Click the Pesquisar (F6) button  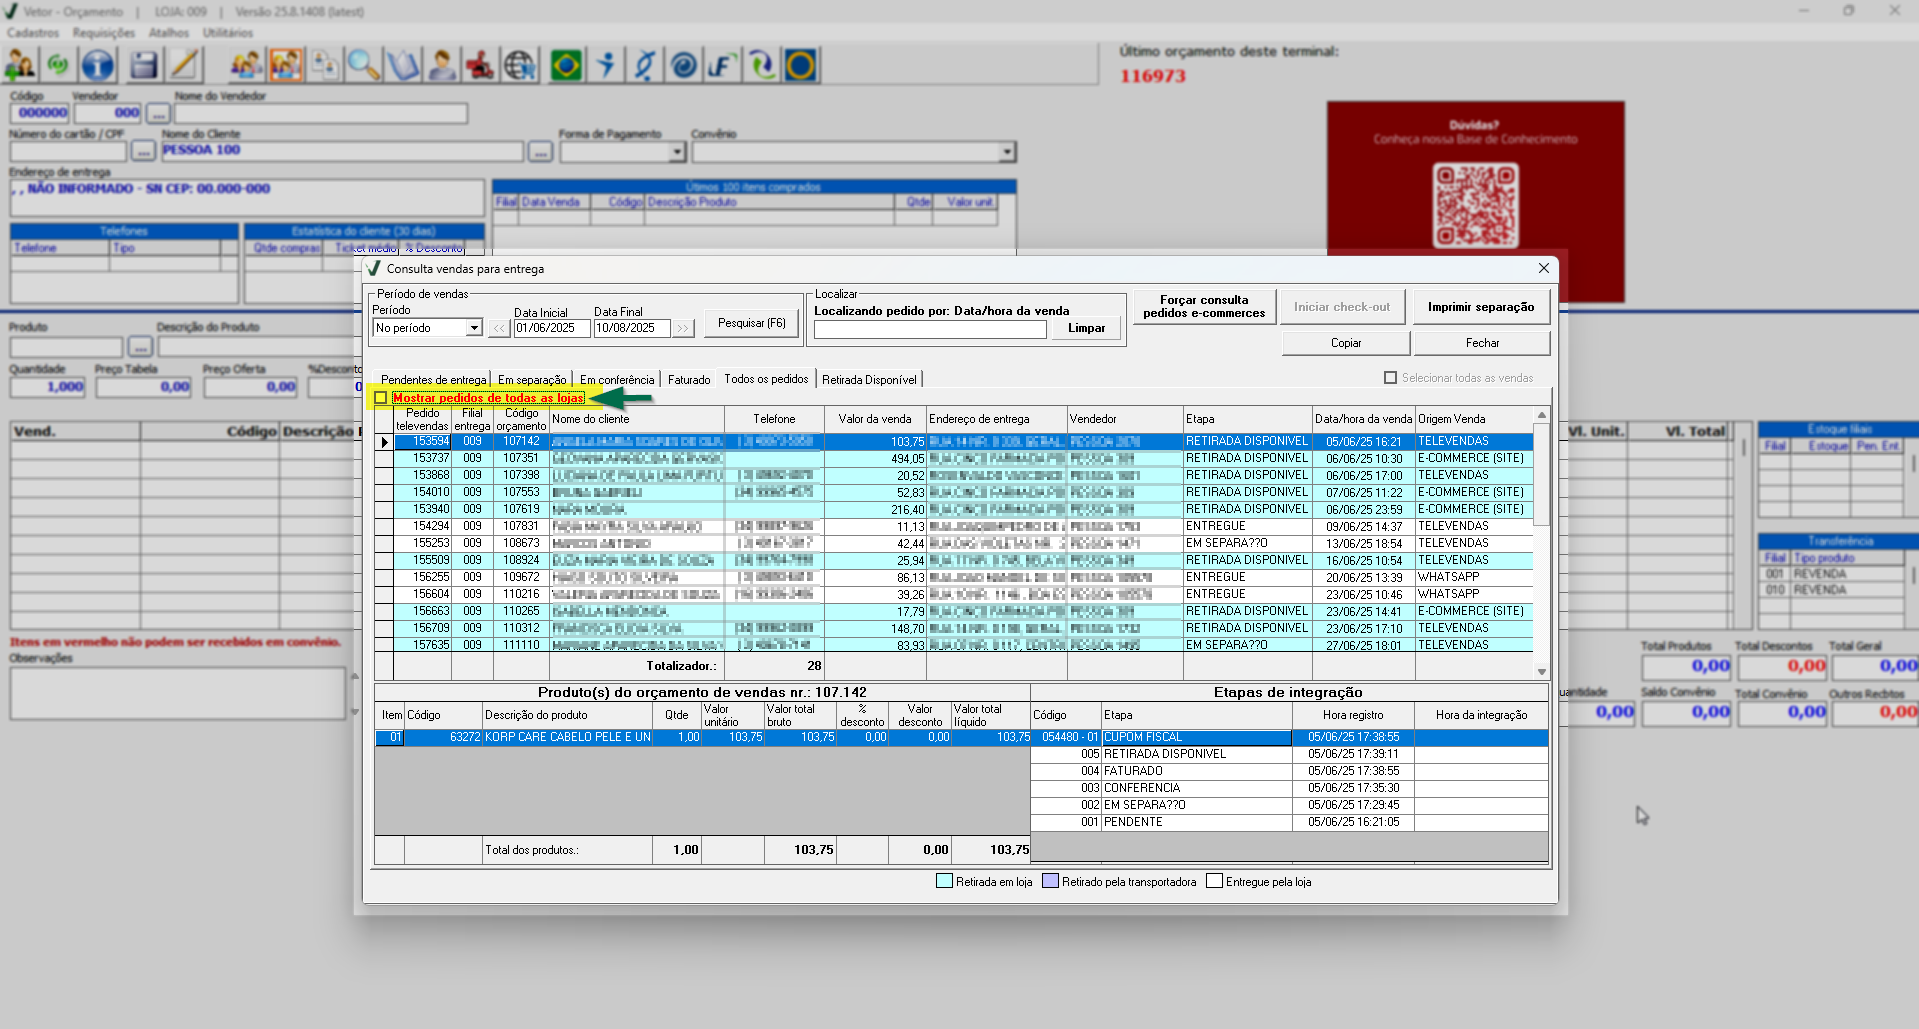pyautogui.click(x=752, y=323)
